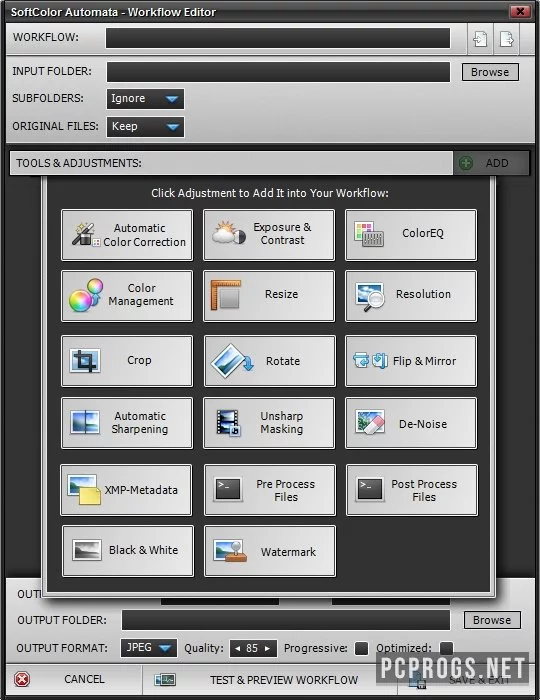Open the Original Files Keep dropdown

pos(145,127)
